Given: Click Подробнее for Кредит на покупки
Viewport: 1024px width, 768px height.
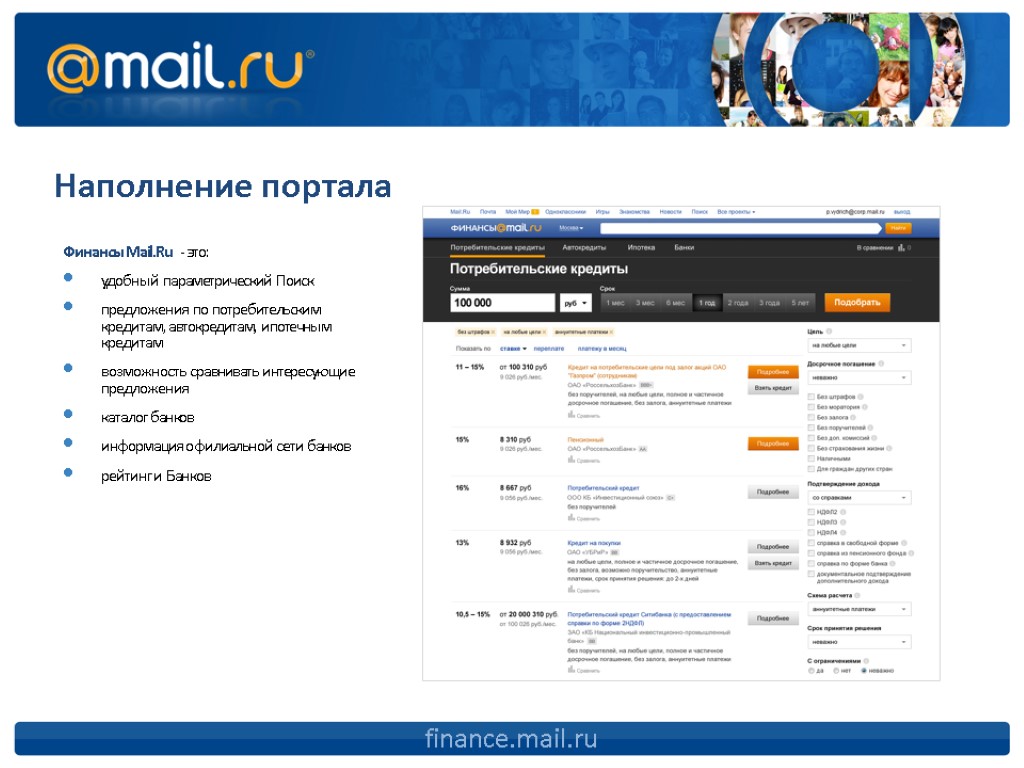Looking at the screenshot, I should click(x=773, y=547).
